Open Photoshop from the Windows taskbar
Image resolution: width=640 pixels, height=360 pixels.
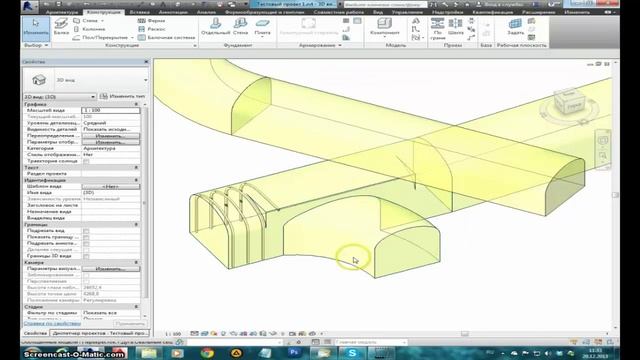tap(294, 353)
